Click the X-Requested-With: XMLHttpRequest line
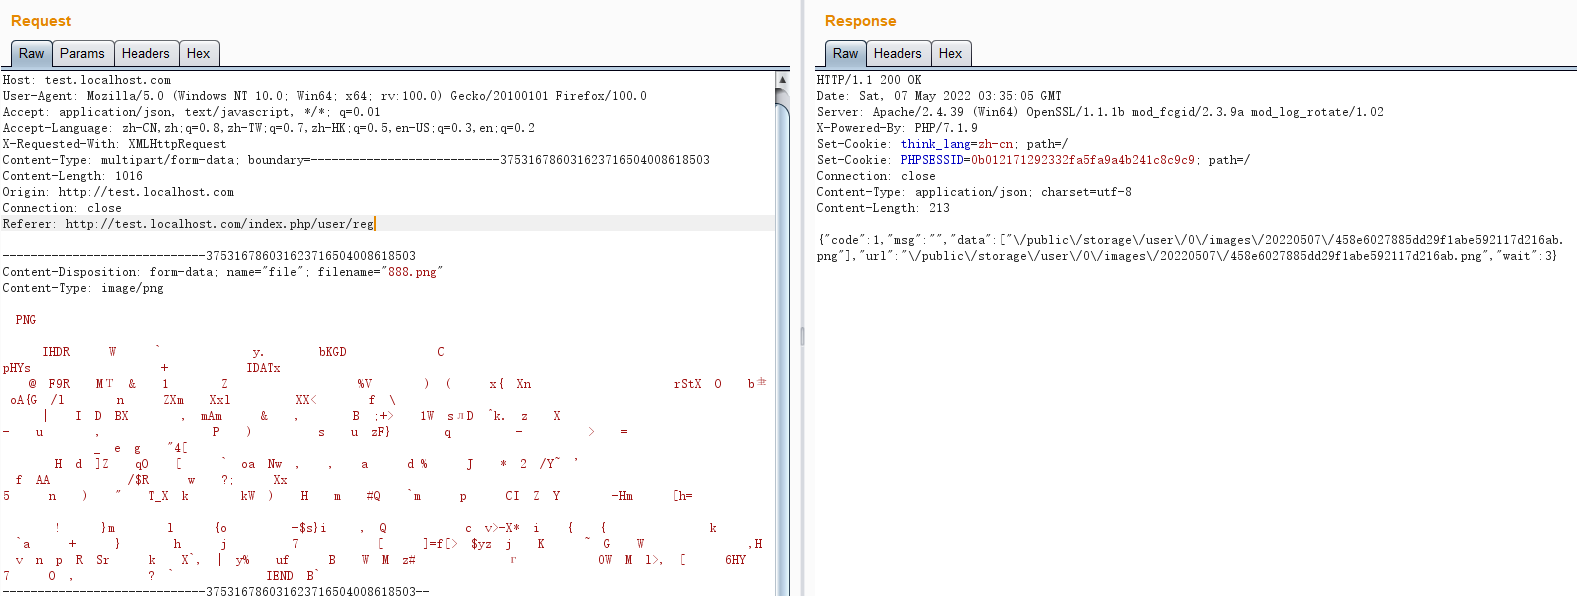Image resolution: width=1577 pixels, height=596 pixels. pos(115,144)
